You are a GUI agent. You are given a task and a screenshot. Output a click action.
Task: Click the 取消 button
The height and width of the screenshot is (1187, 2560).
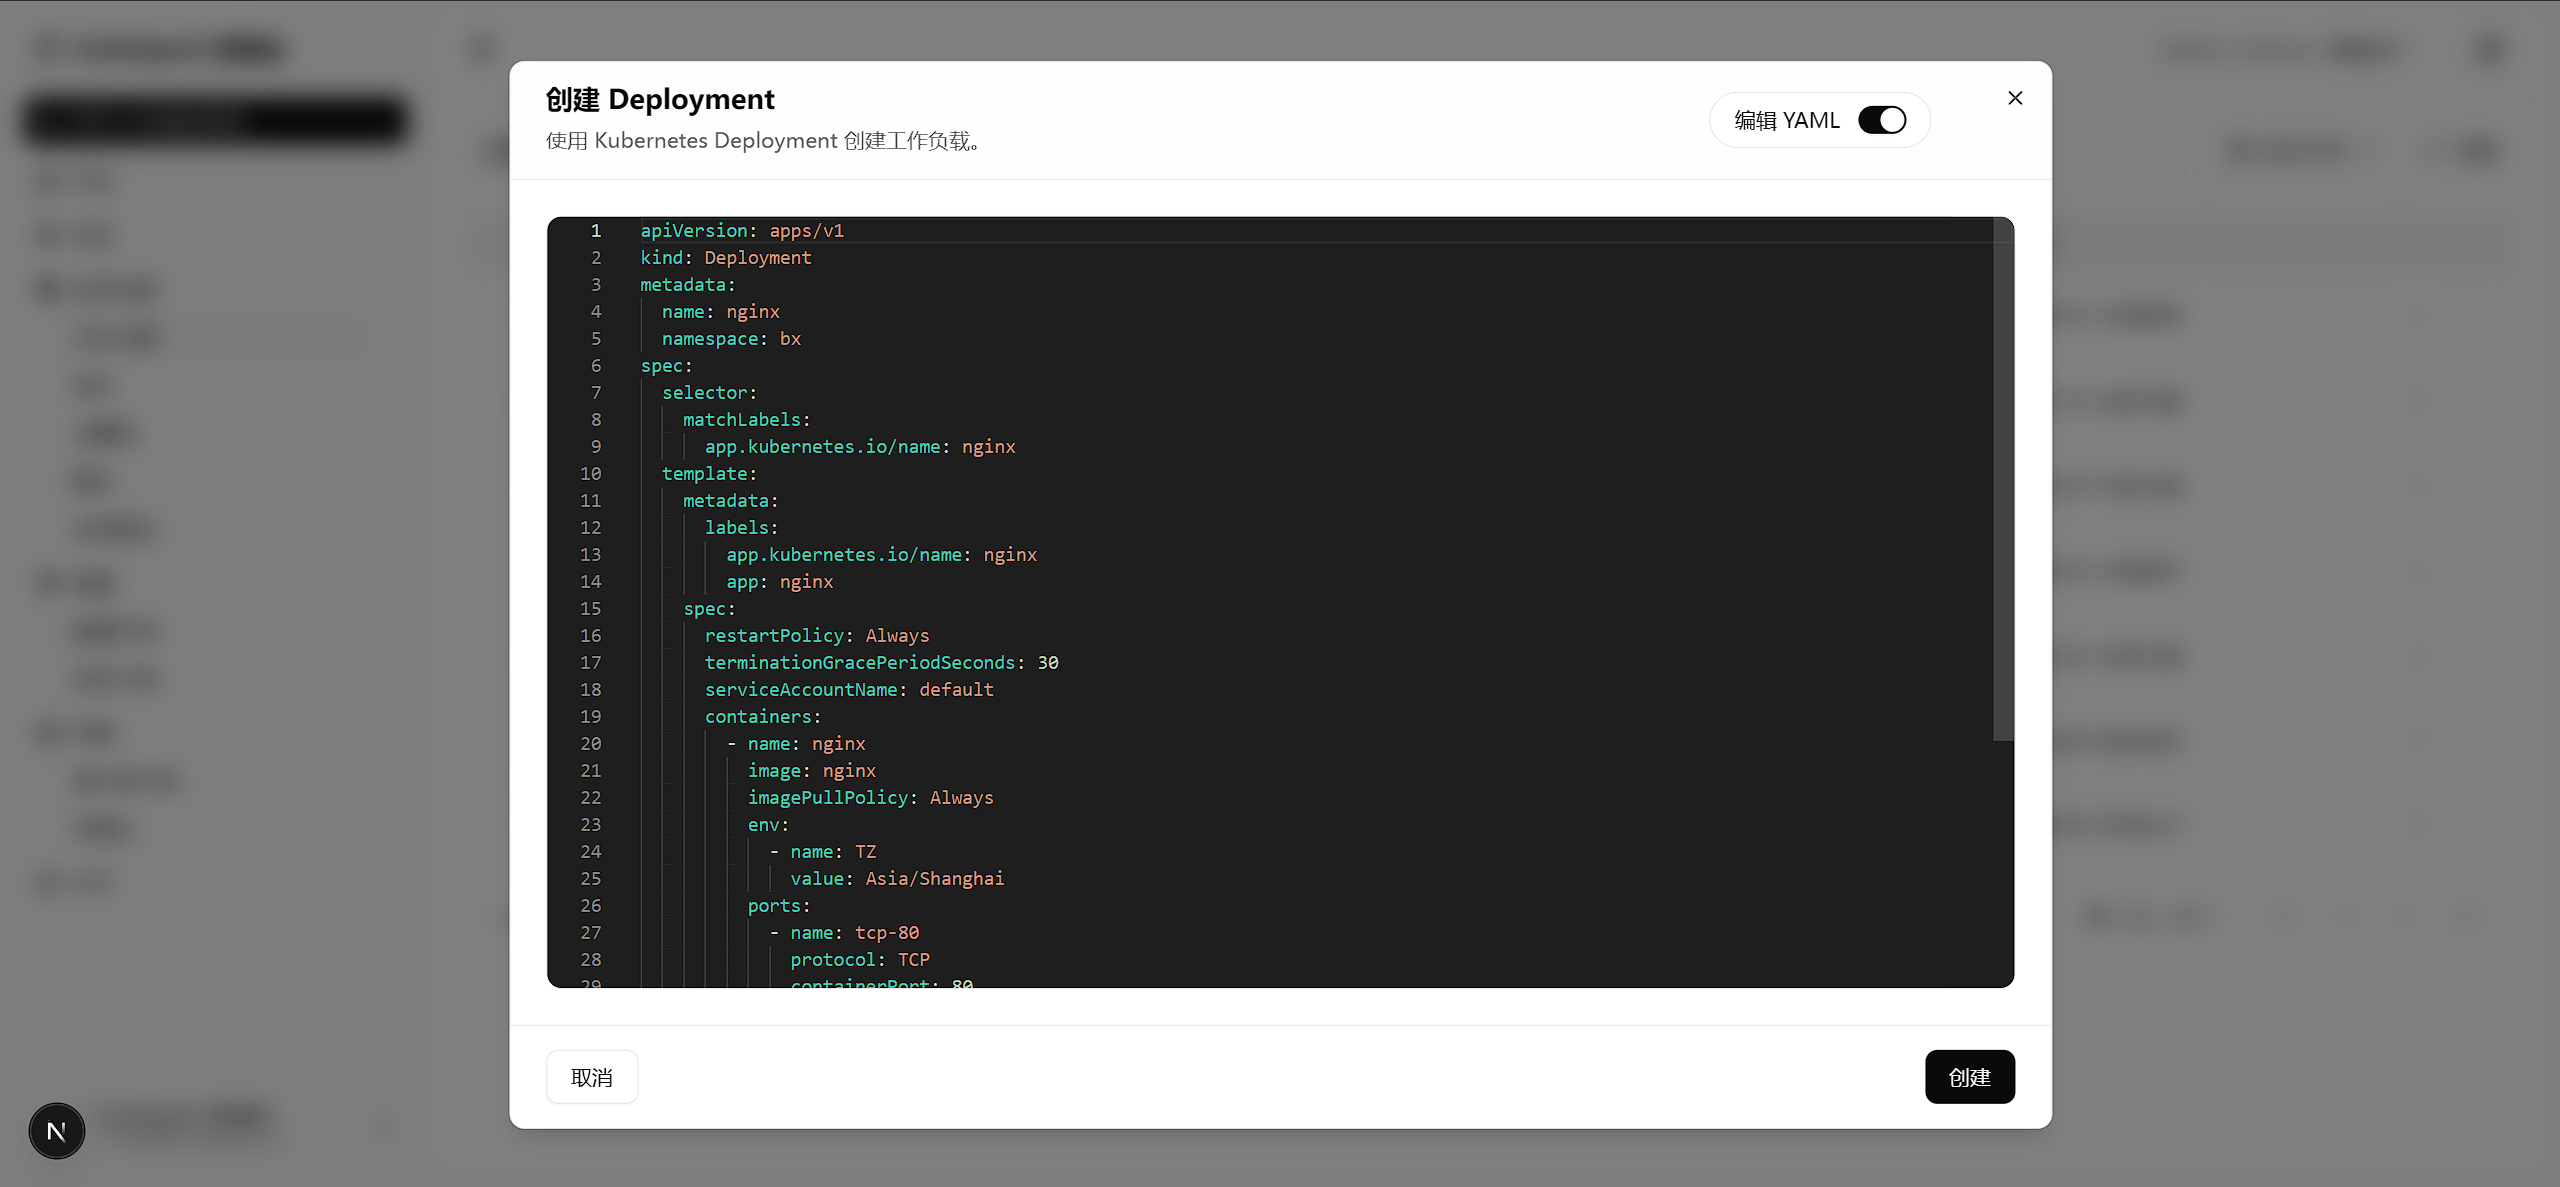click(x=591, y=1077)
